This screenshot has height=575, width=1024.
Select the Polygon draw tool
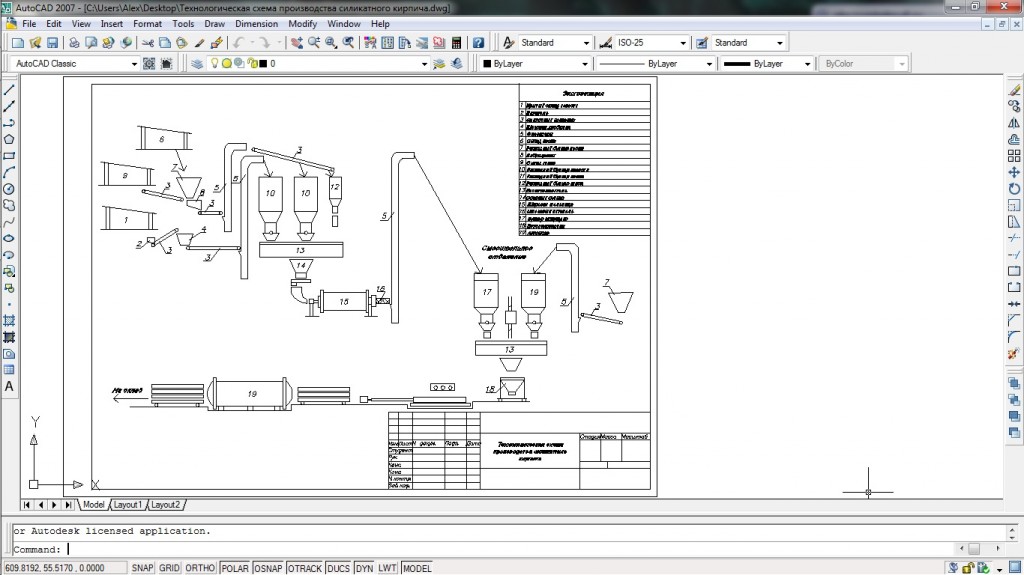[9, 139]
